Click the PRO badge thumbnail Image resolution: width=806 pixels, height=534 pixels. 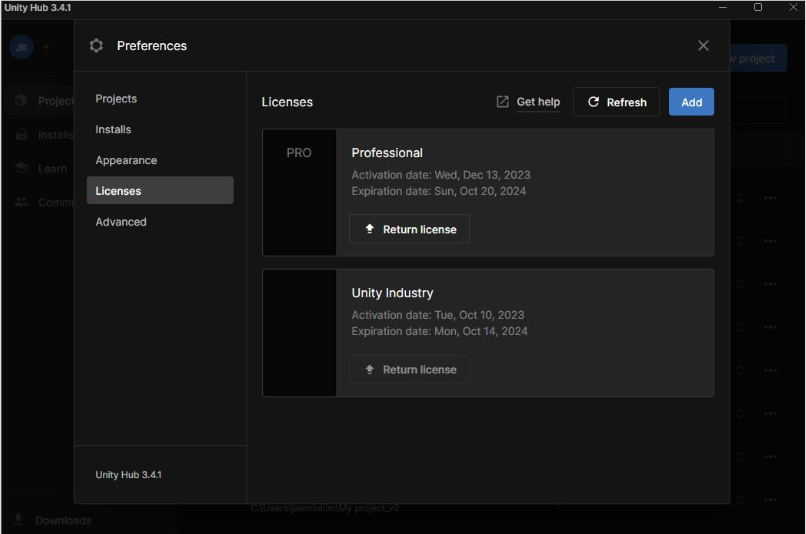(x=299, y=154)
